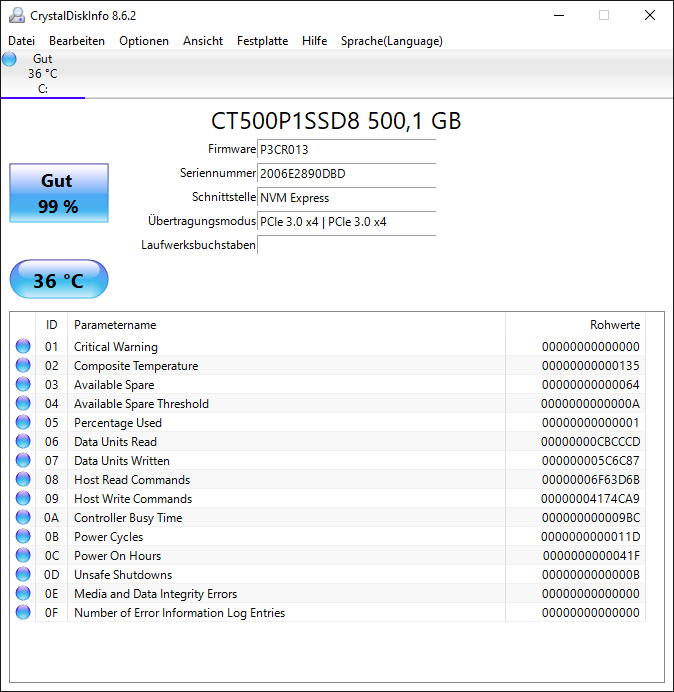674x692 pixels.
Task: Open the Optionen menu
Action: point(144,41)
